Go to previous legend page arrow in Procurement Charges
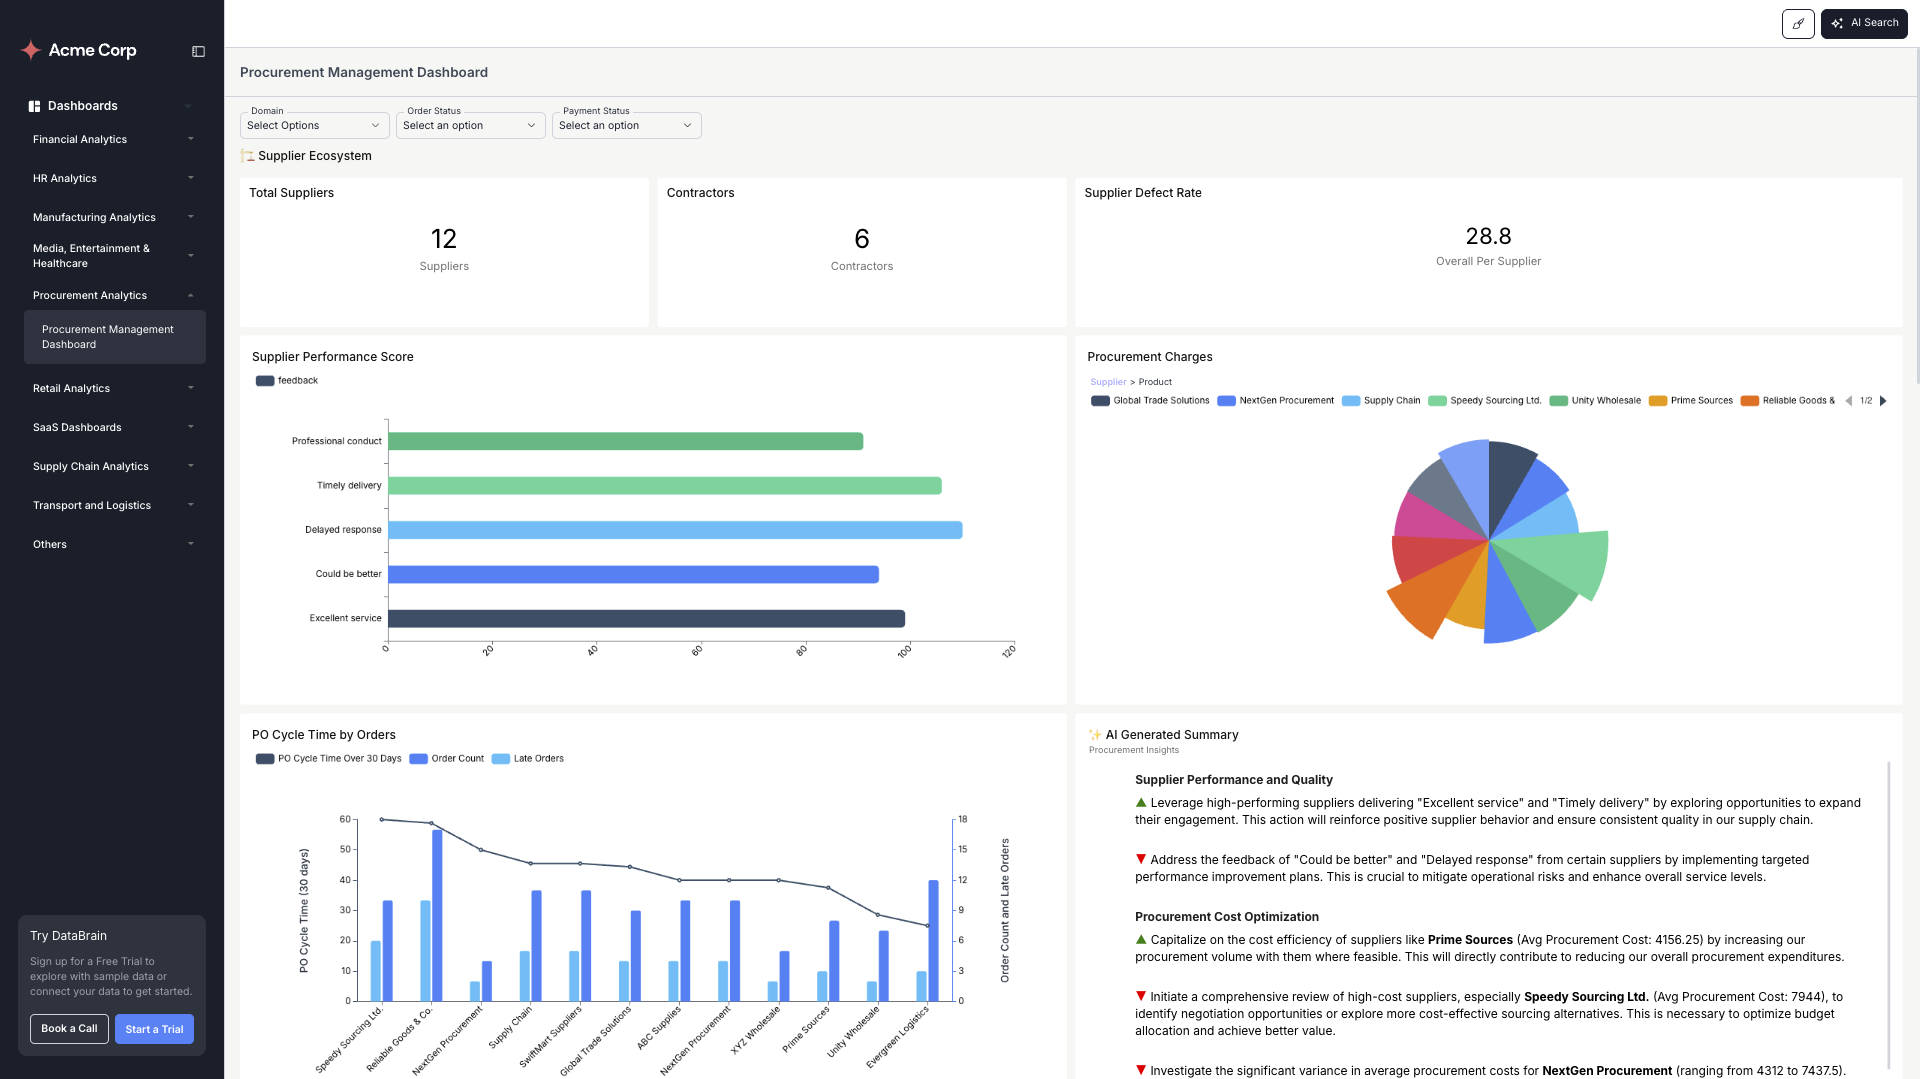Screen dimensions: 1920x1079 point(1848,401)
